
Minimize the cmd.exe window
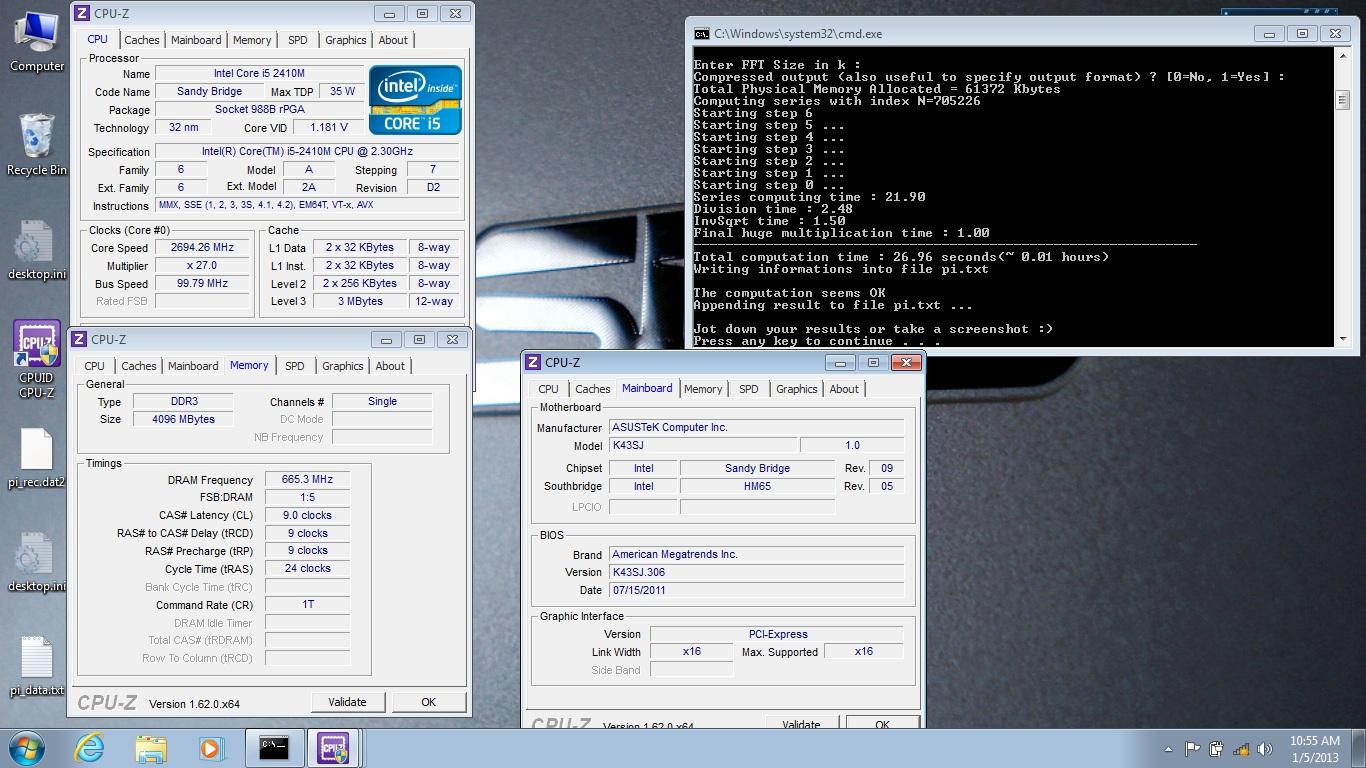tap(1269, 34)
